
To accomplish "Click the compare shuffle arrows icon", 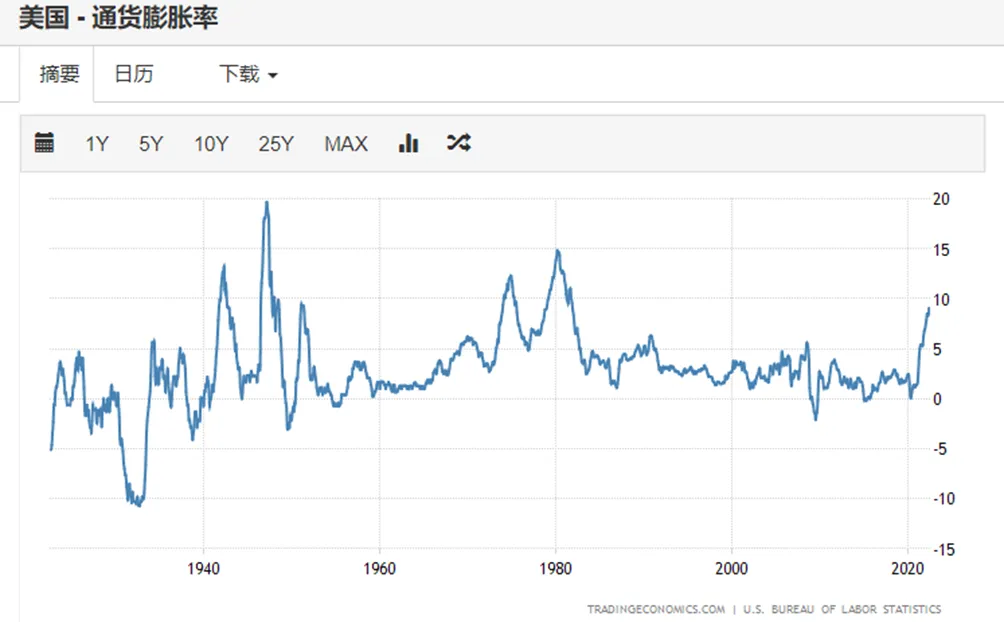I will [x=458, y=142].
